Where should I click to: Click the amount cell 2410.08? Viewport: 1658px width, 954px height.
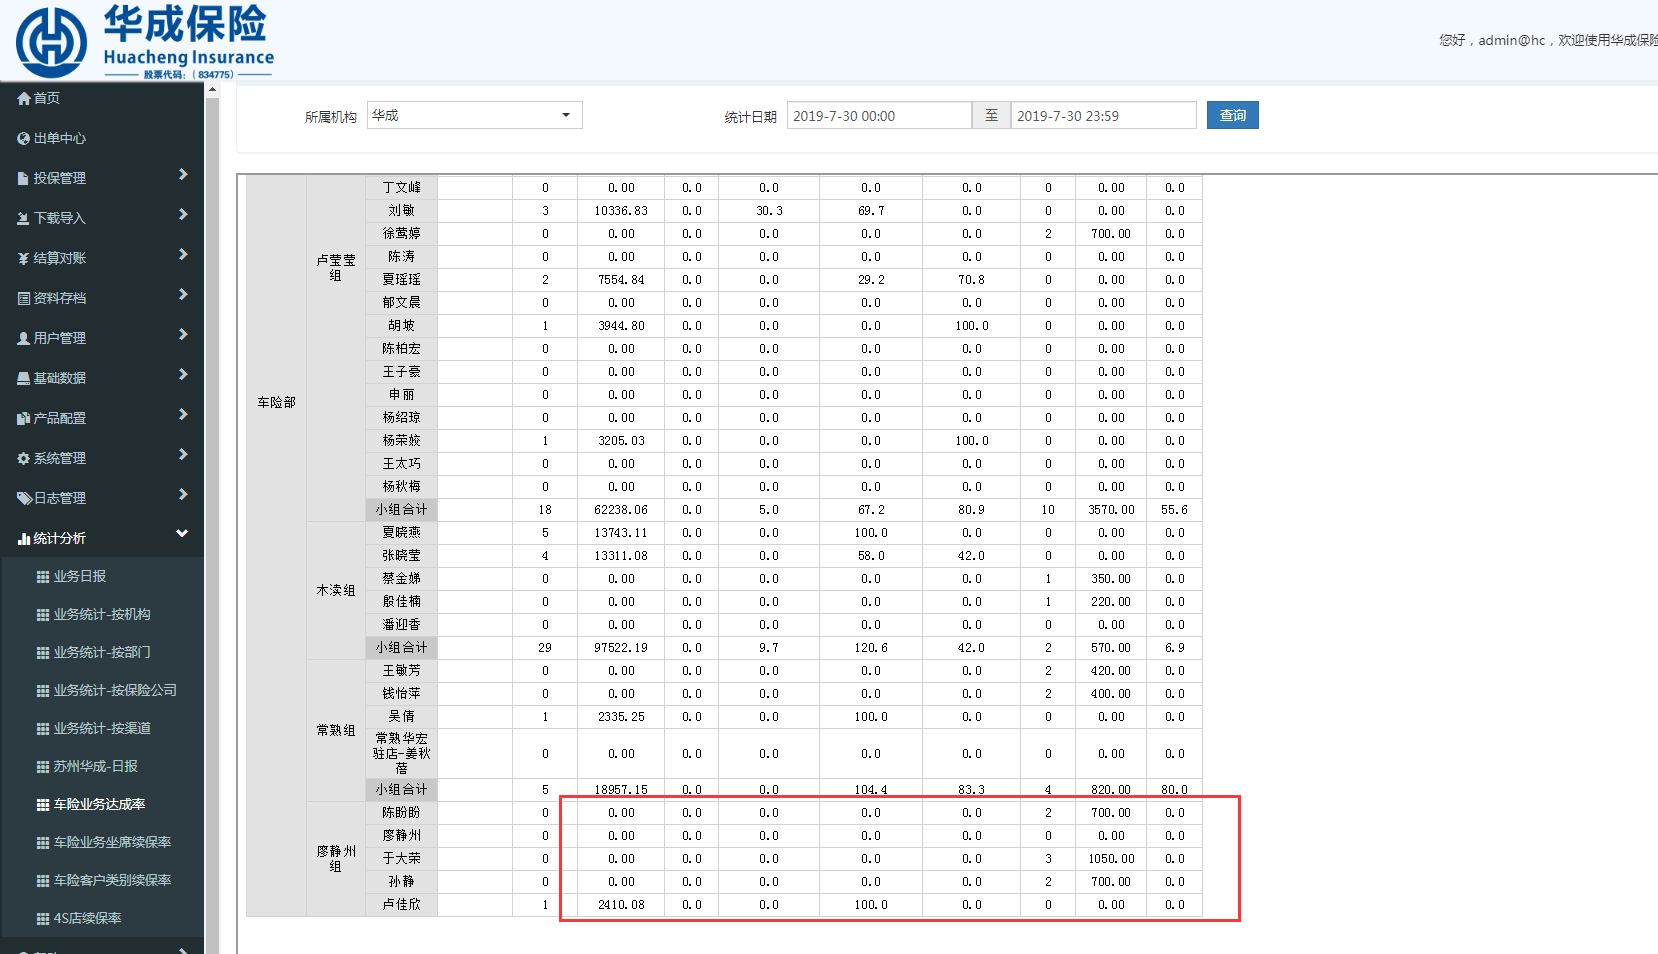[621, 905]
